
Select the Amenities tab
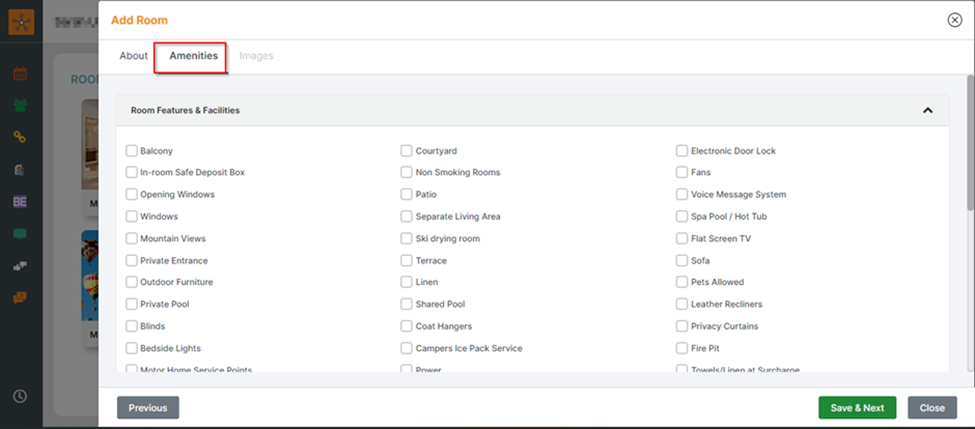click(x=193, y=56)
